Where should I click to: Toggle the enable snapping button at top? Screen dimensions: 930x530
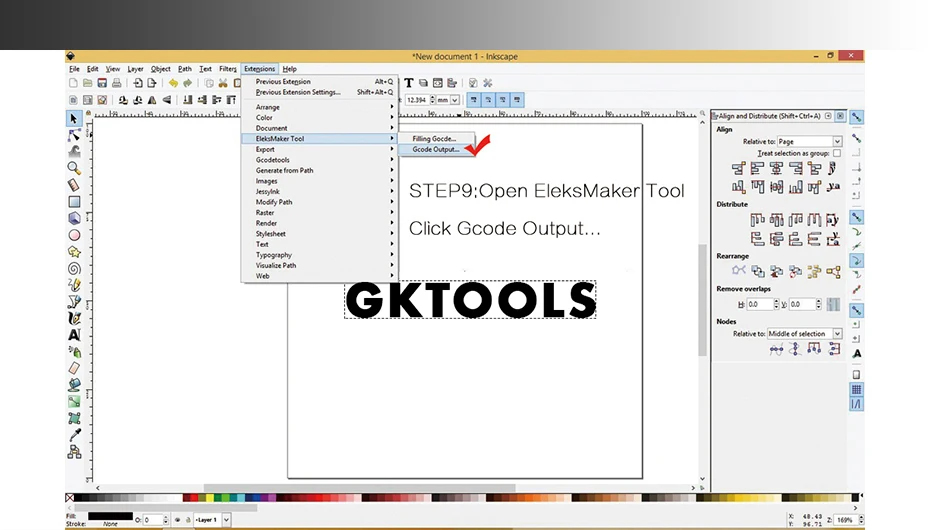coord(856,117)
